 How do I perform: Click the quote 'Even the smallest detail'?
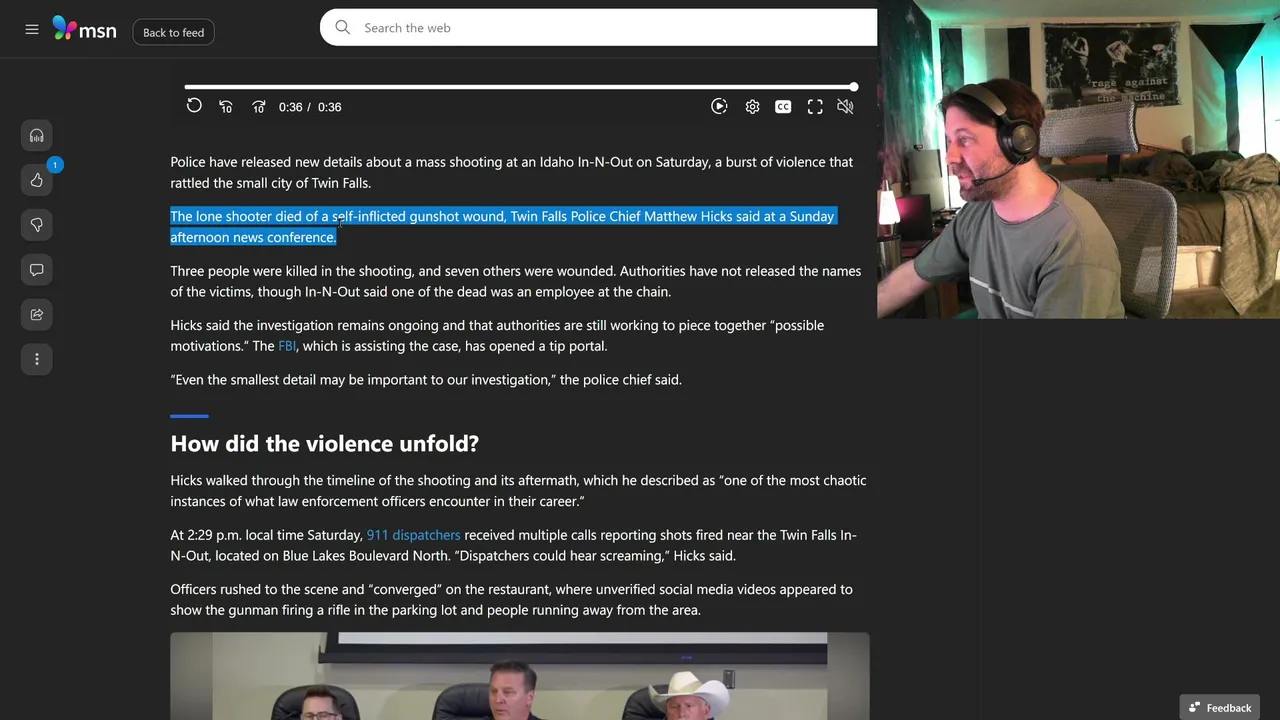426,380
